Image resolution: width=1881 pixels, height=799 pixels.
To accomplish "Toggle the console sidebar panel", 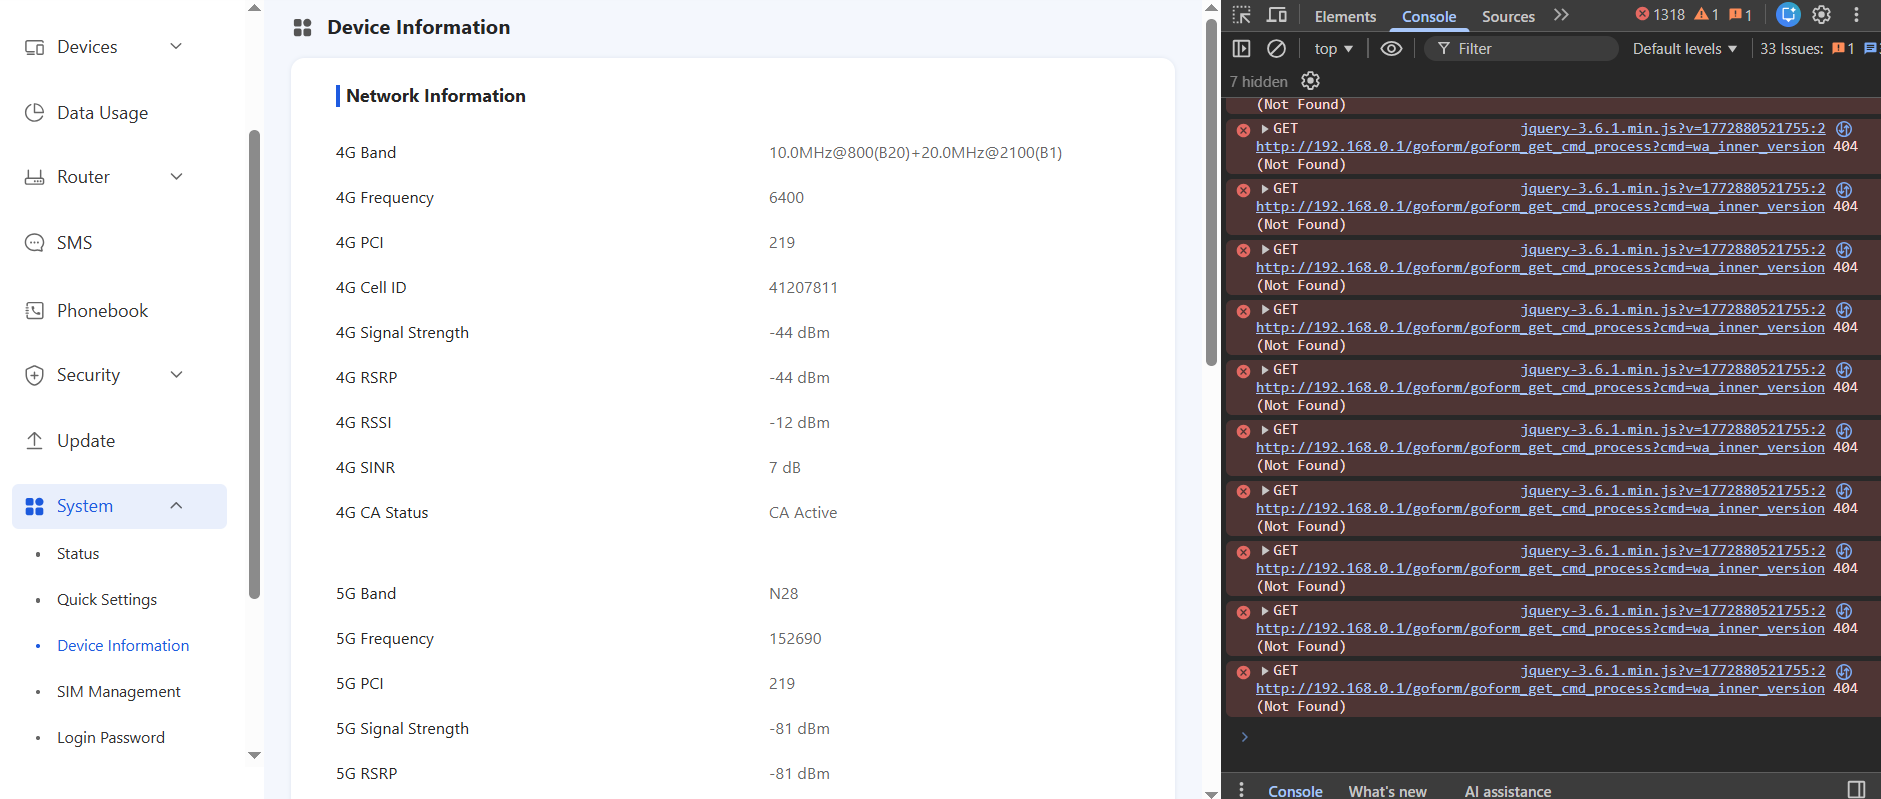I will [1242, 48].
